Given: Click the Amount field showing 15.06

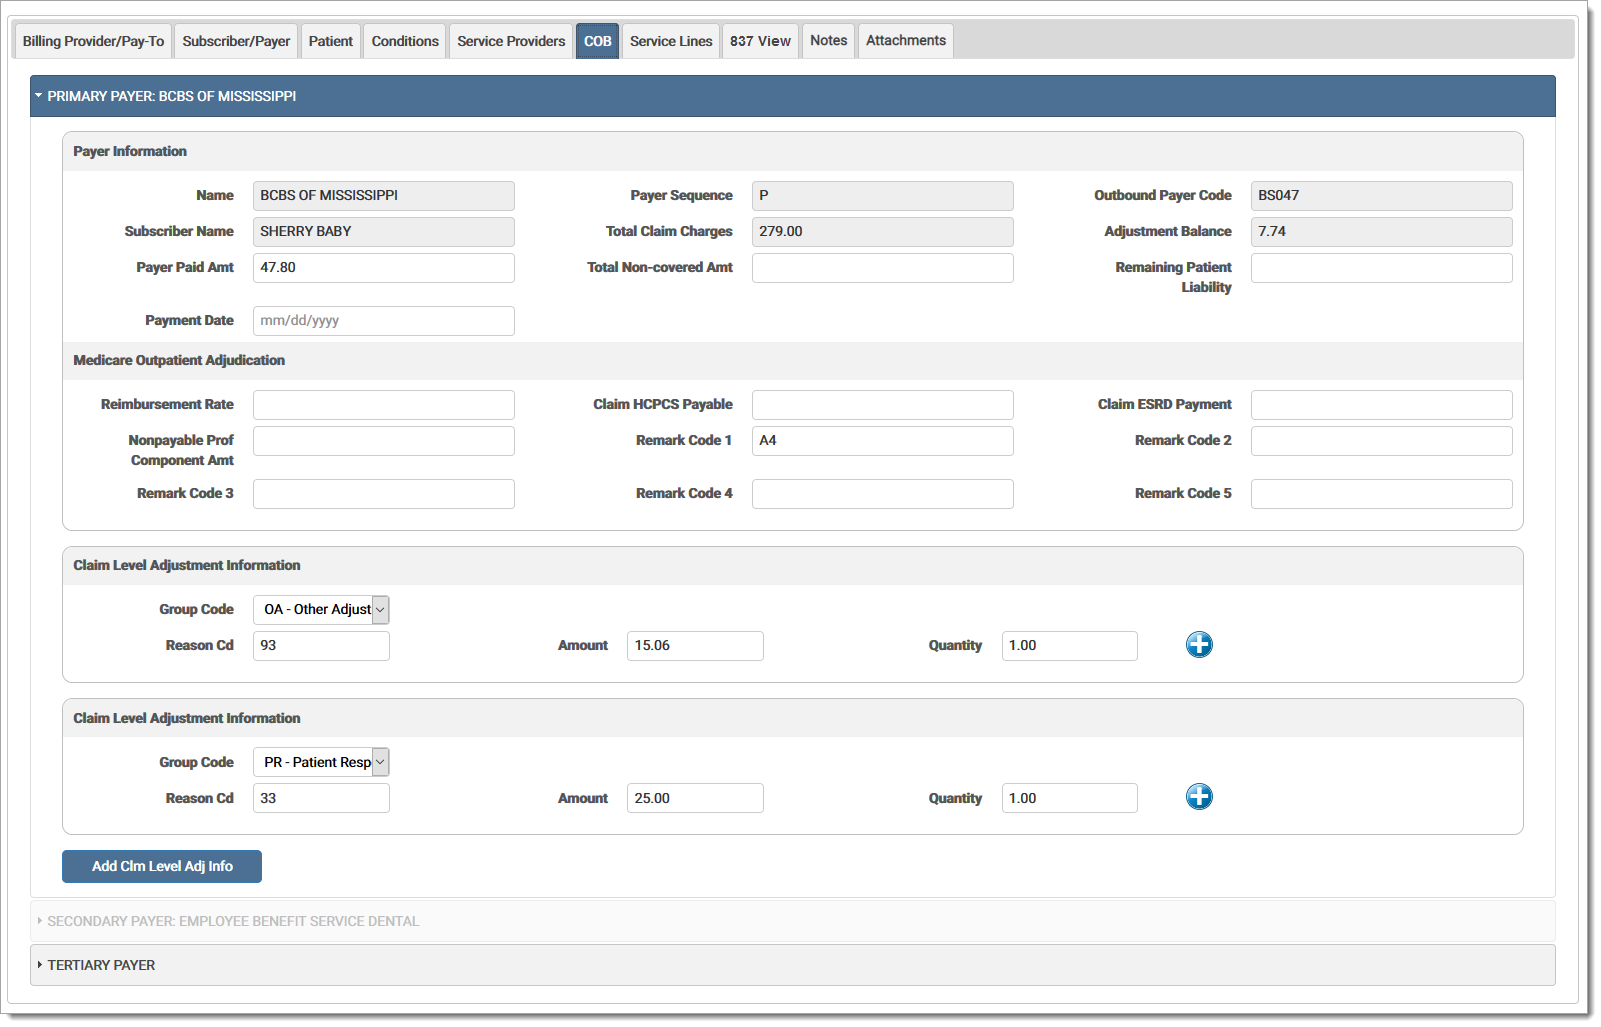Looking at the screenshot, I should tap(695, 646).
